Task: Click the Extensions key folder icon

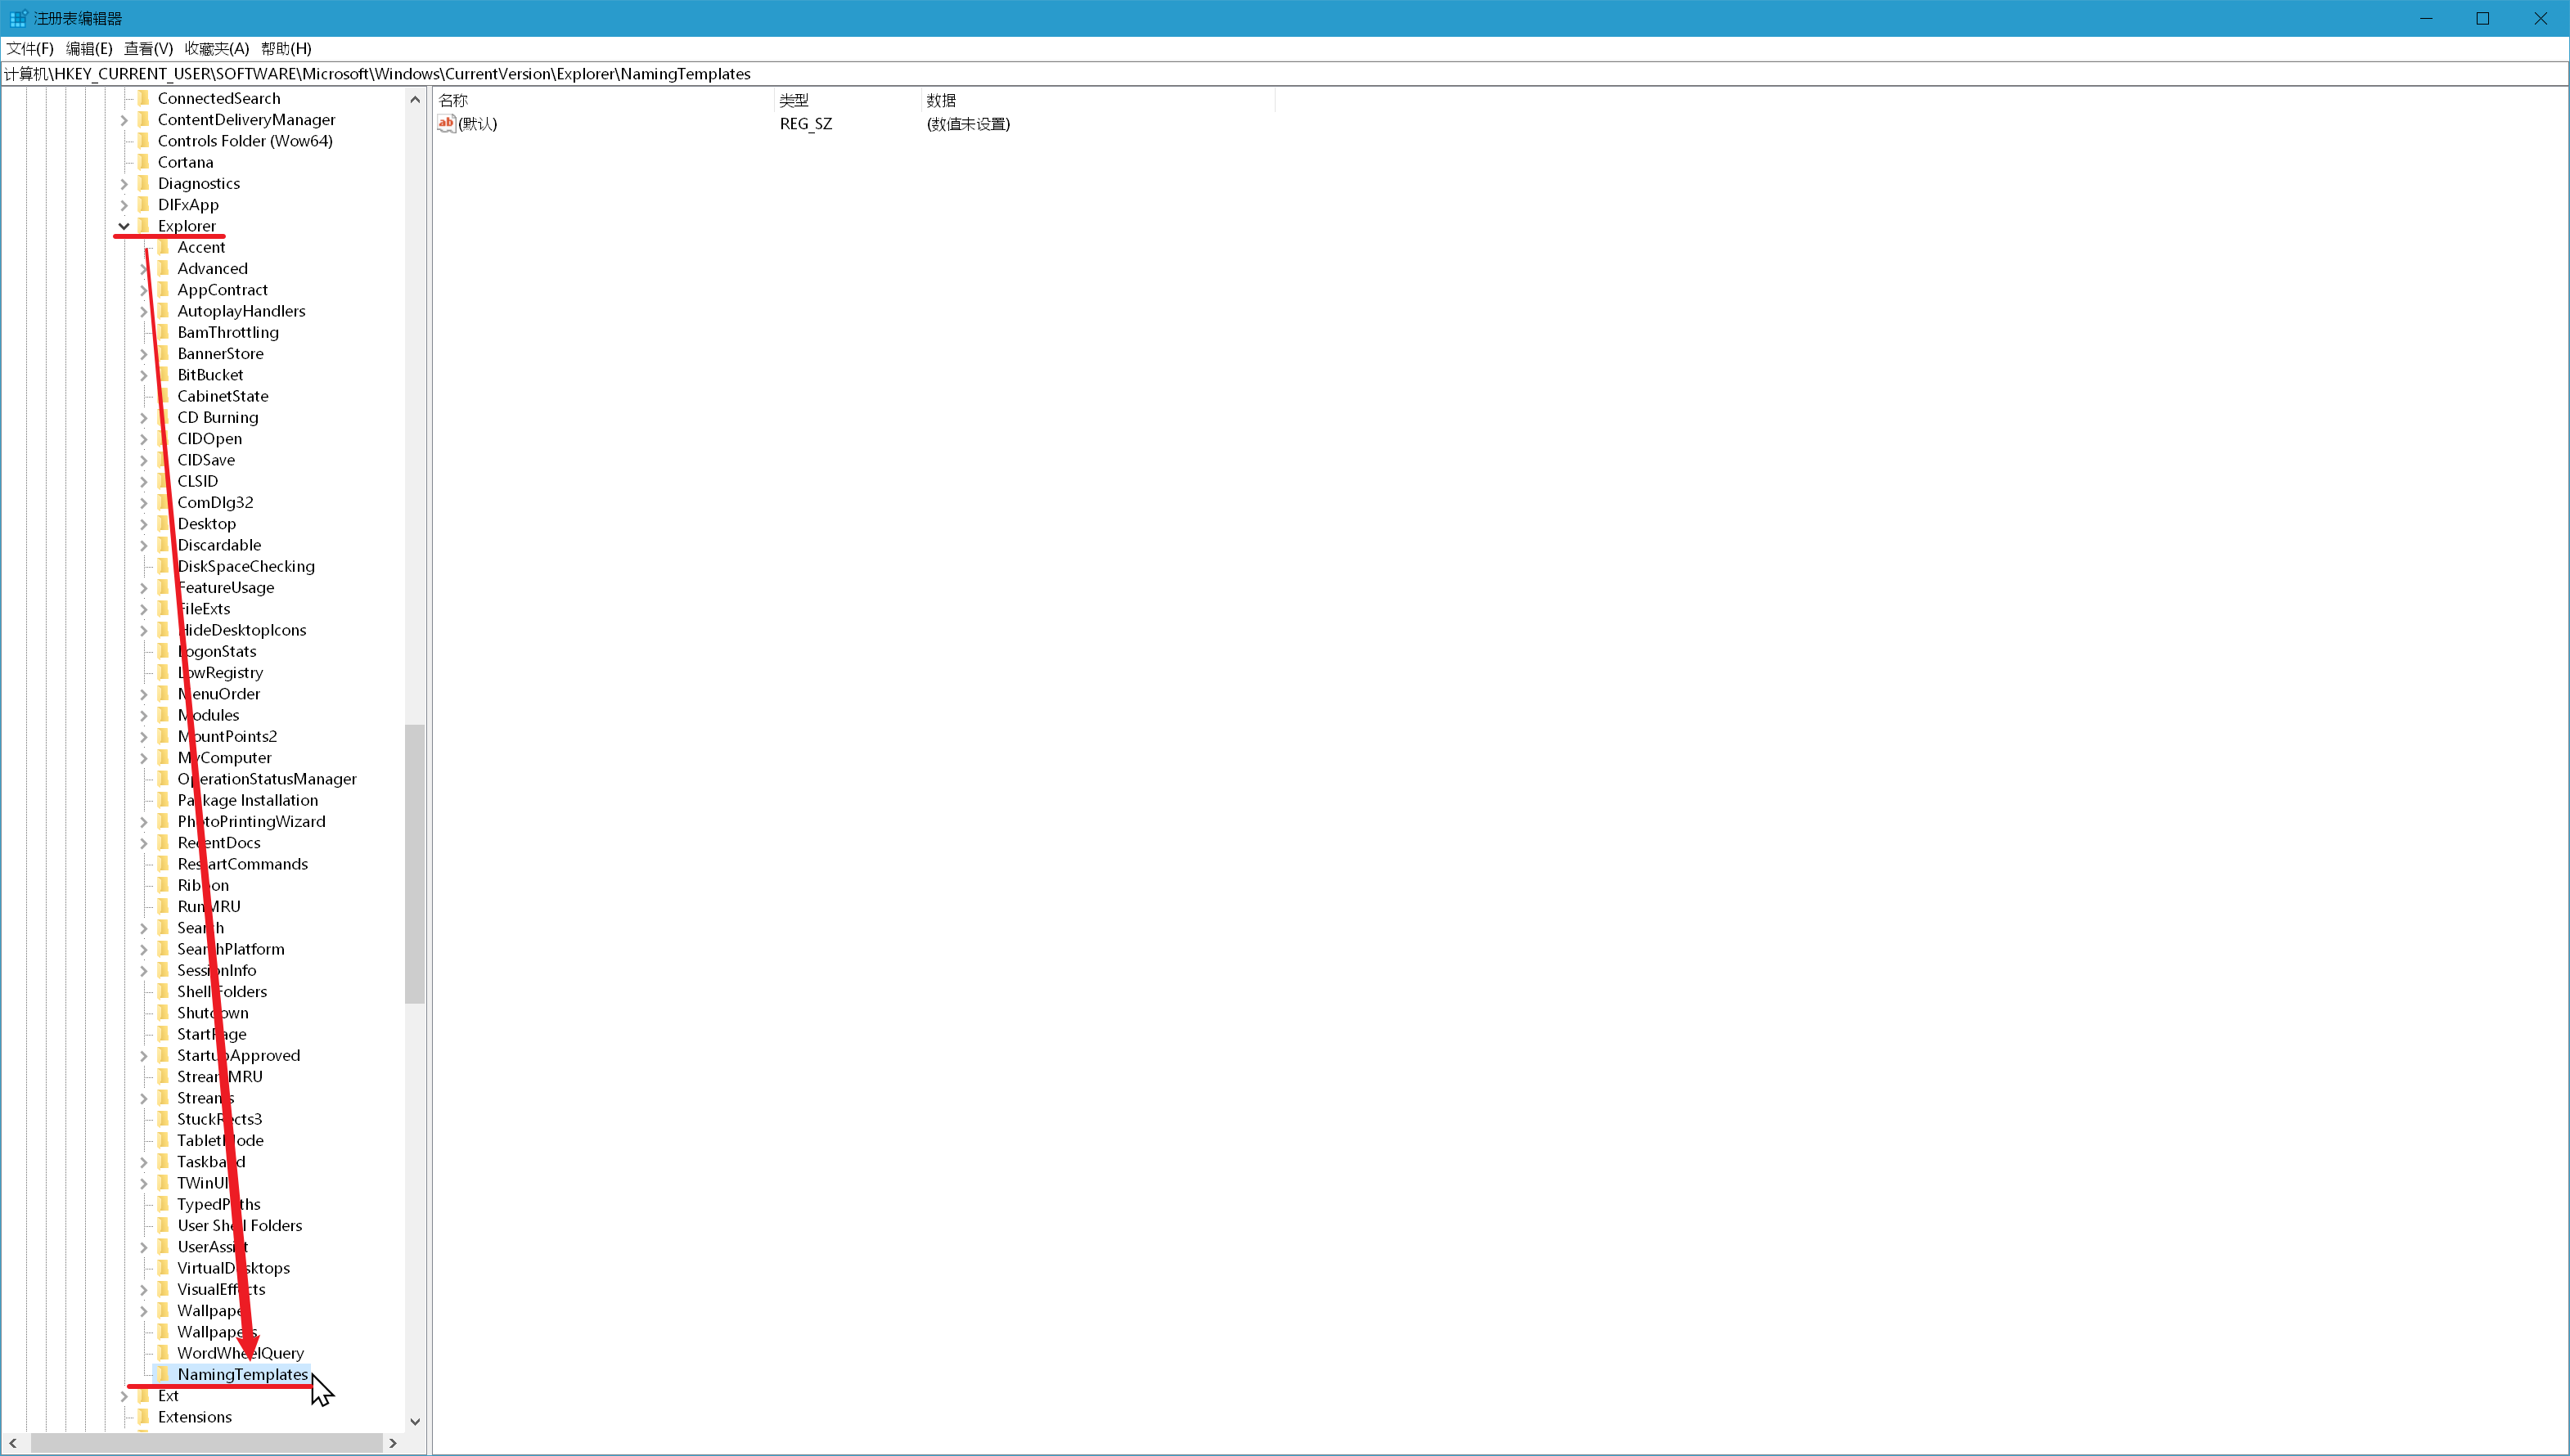Action: tap(143, 1417)
